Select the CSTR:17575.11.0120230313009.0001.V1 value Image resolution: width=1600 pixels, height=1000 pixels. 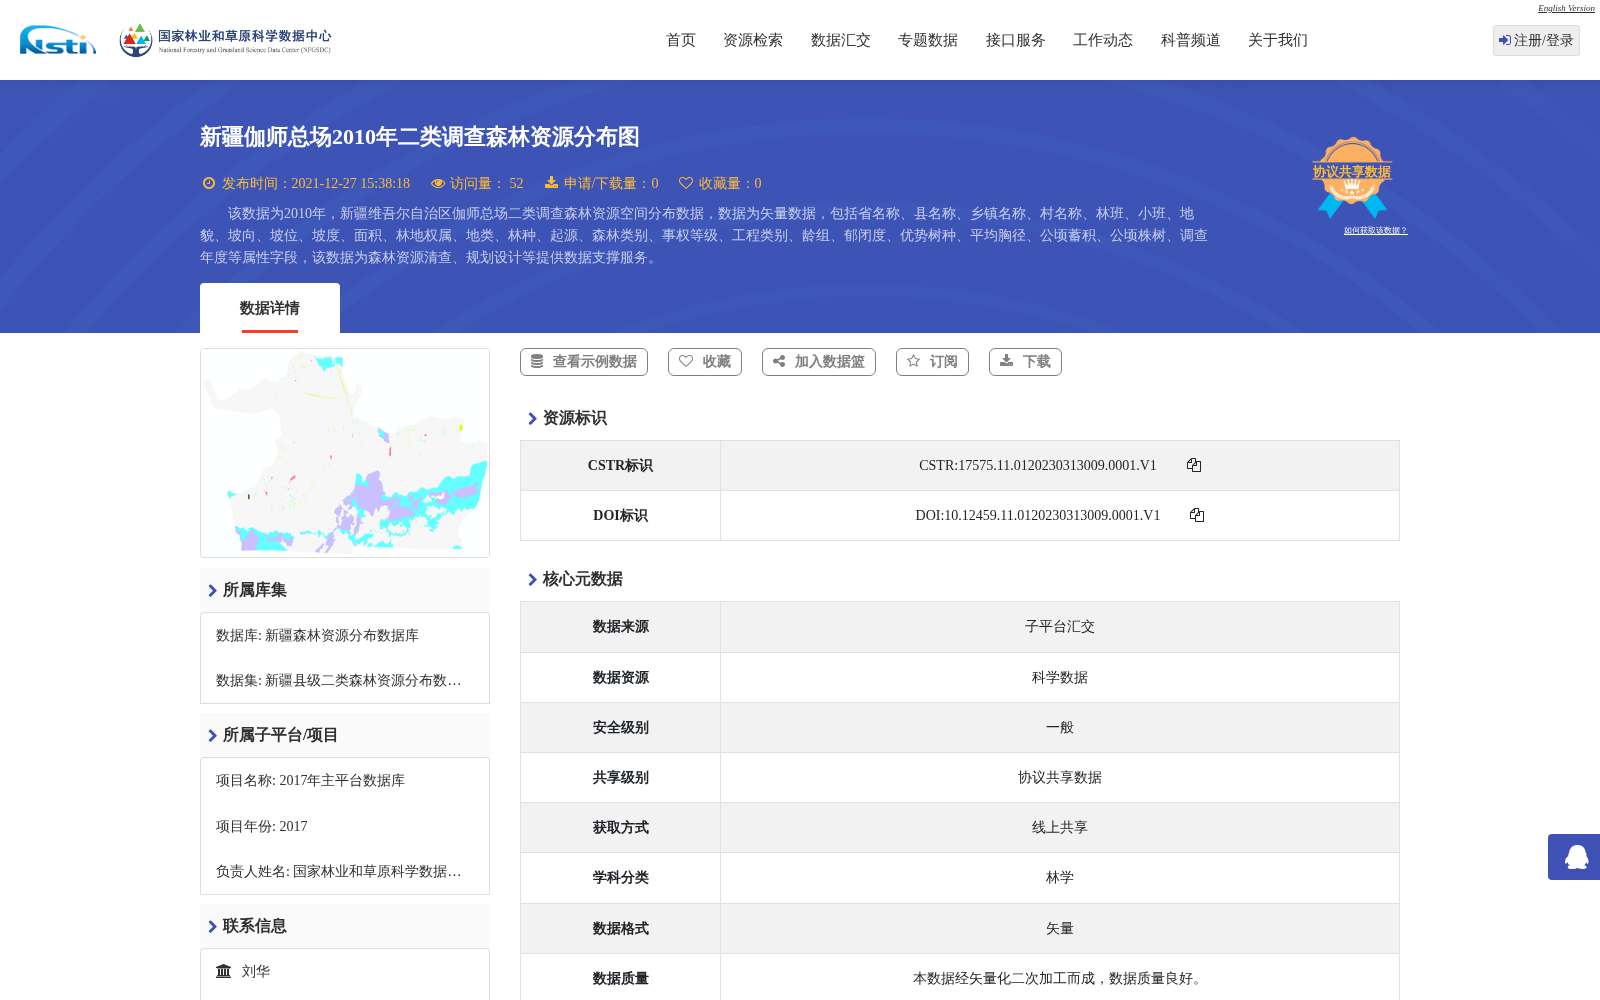[1038, 465]
